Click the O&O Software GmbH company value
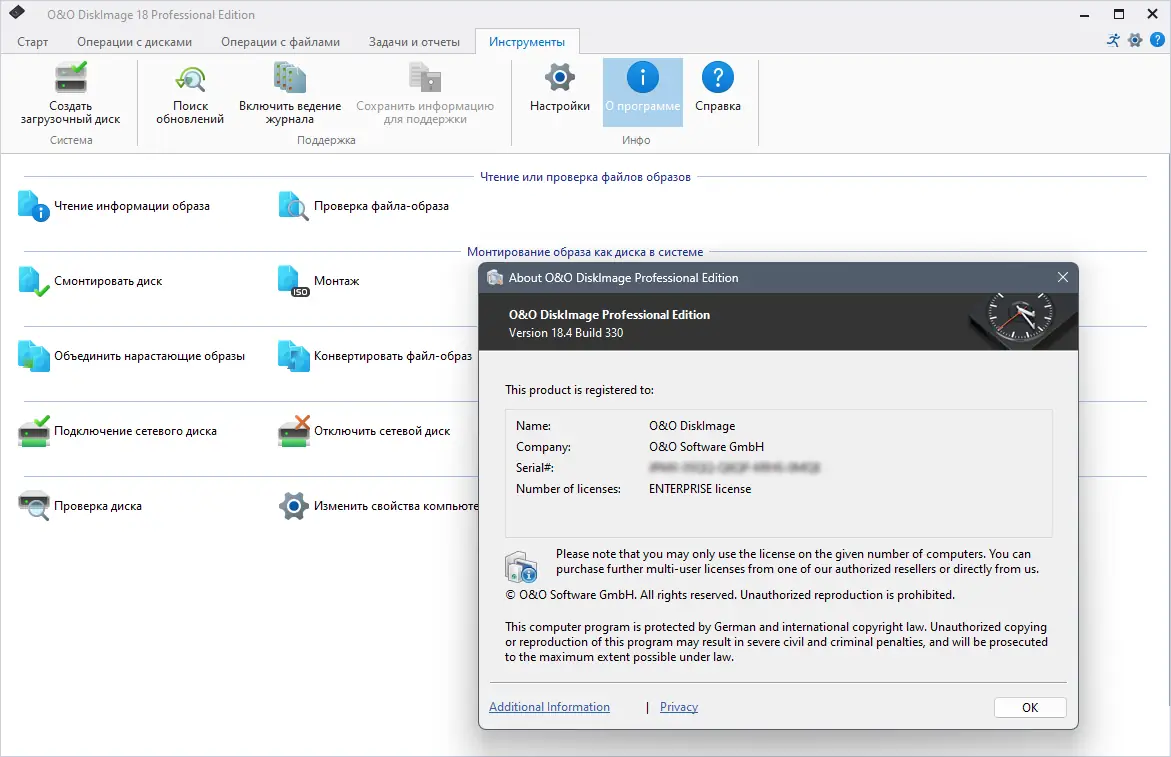 coord(706,446)
